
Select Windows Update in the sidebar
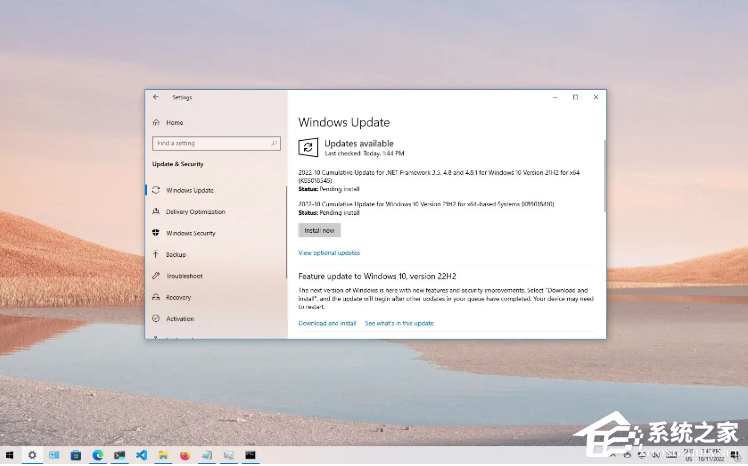pyautogui.click(x=189, y=190)
